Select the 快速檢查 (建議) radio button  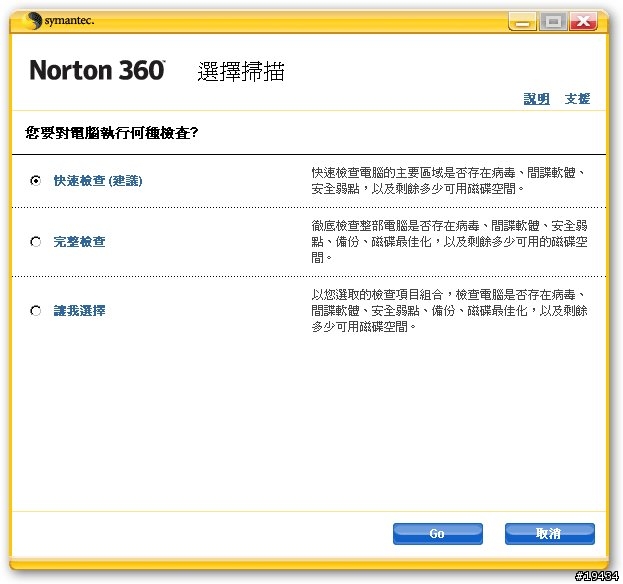click(x=35, y=181)
